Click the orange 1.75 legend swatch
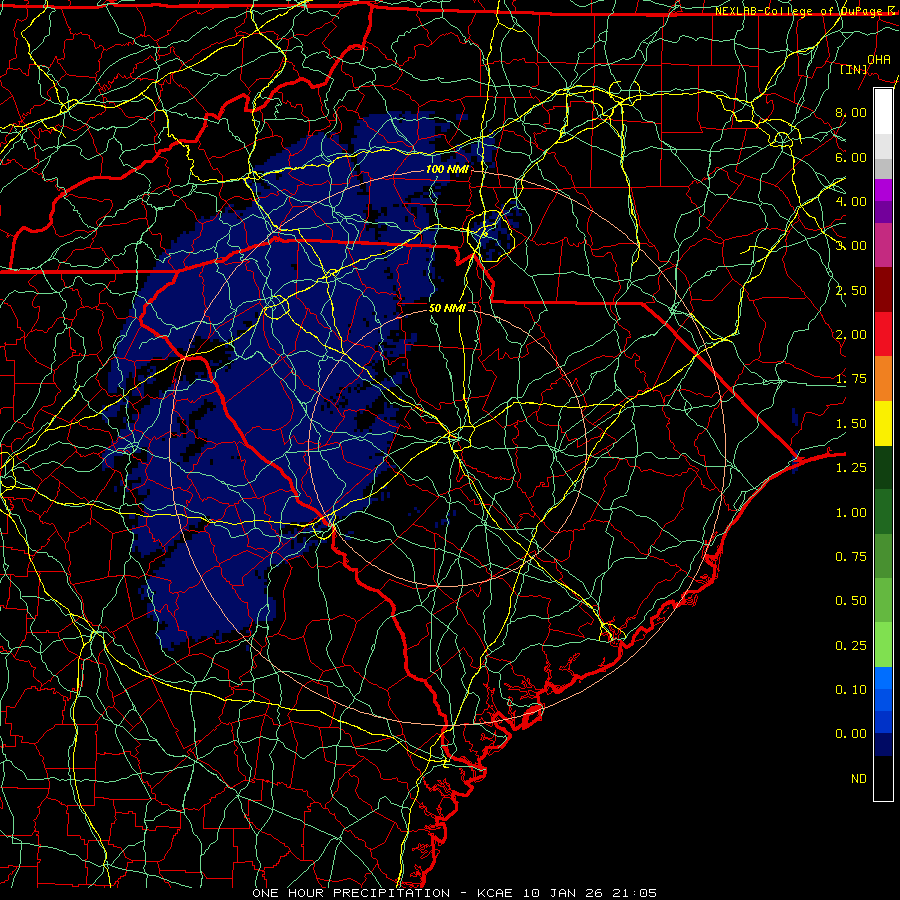Viewport: 900px width, 900px height. click(883, 379)
